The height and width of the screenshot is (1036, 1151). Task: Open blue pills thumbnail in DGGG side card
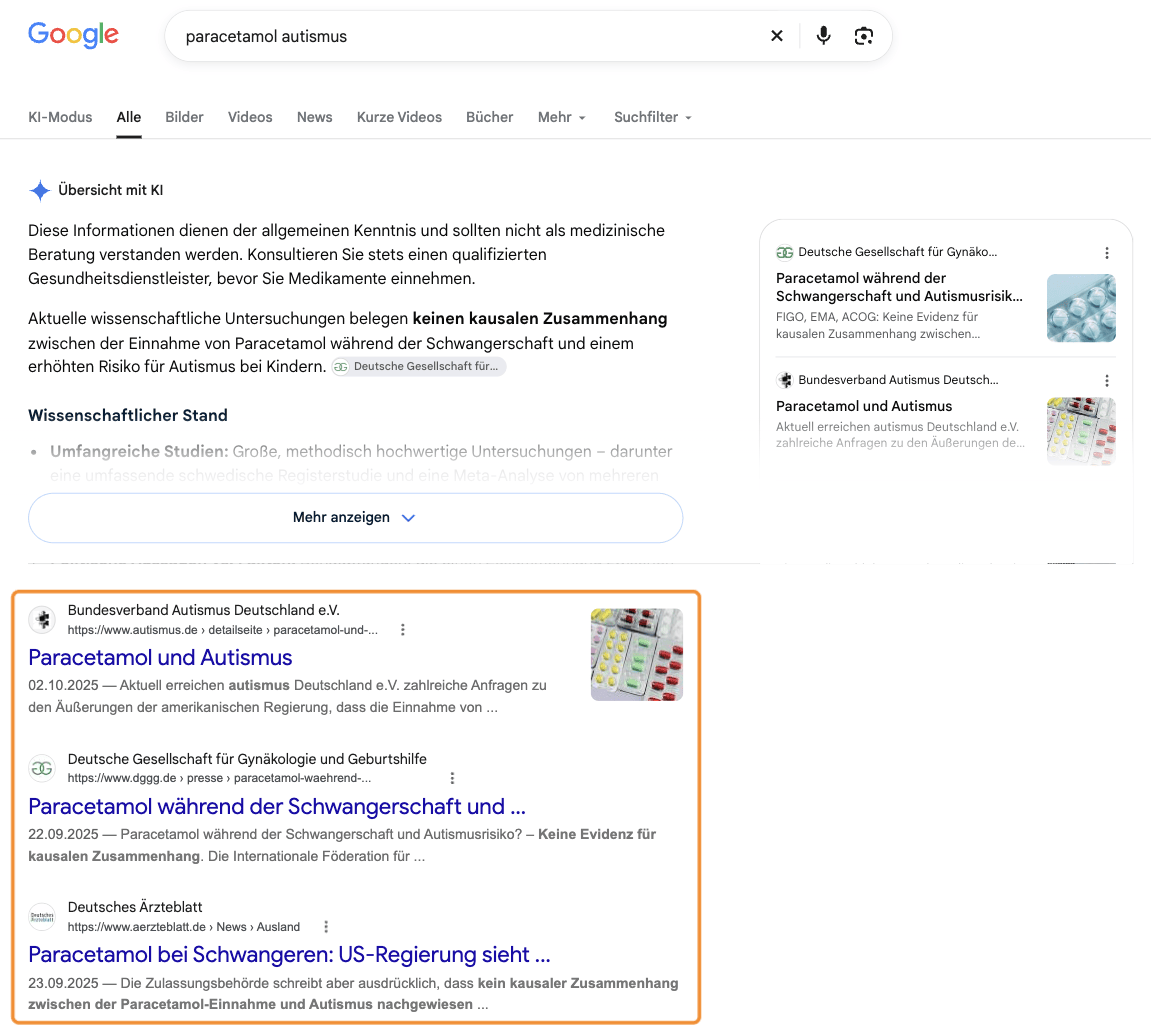1081,308
